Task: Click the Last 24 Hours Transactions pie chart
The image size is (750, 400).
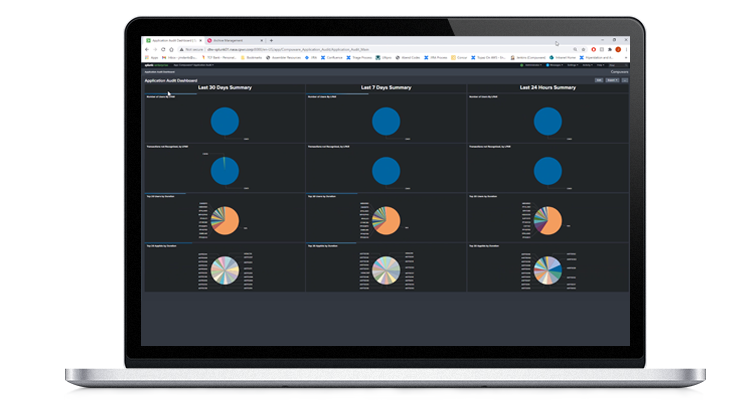Action: (547, 170)
